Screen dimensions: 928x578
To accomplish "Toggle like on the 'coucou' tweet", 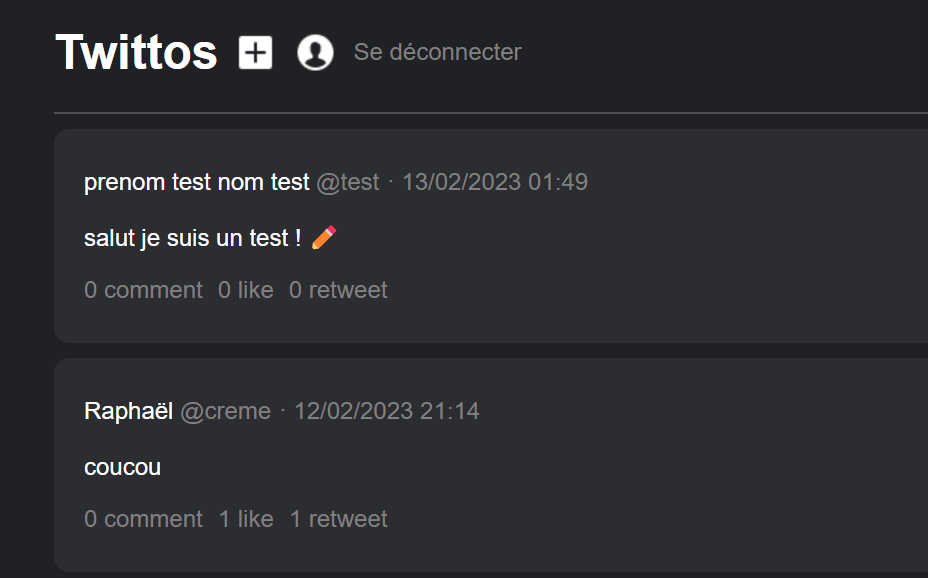I will click(x=246, y=519).
